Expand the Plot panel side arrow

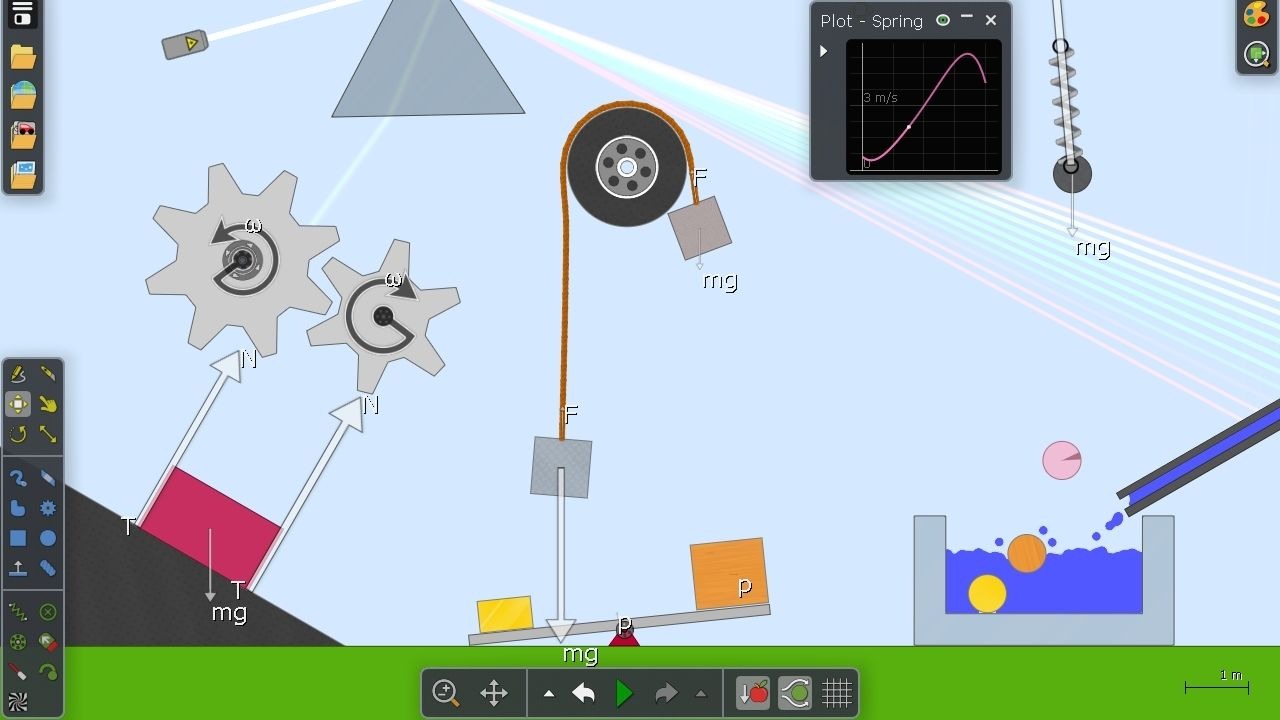click(824, 51)
